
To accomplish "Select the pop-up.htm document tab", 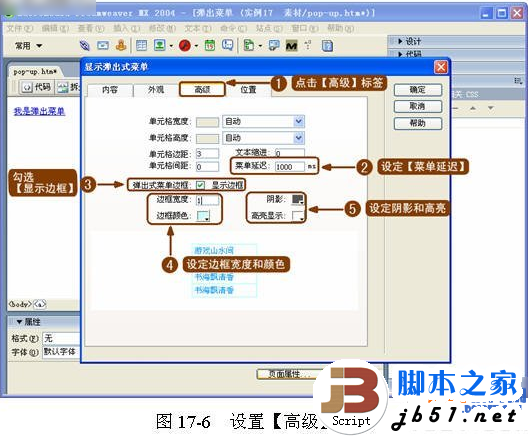I will [35, 71].
